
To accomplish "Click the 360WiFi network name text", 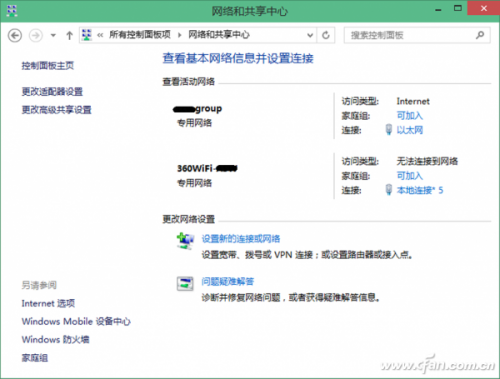I will pos(207,169).
